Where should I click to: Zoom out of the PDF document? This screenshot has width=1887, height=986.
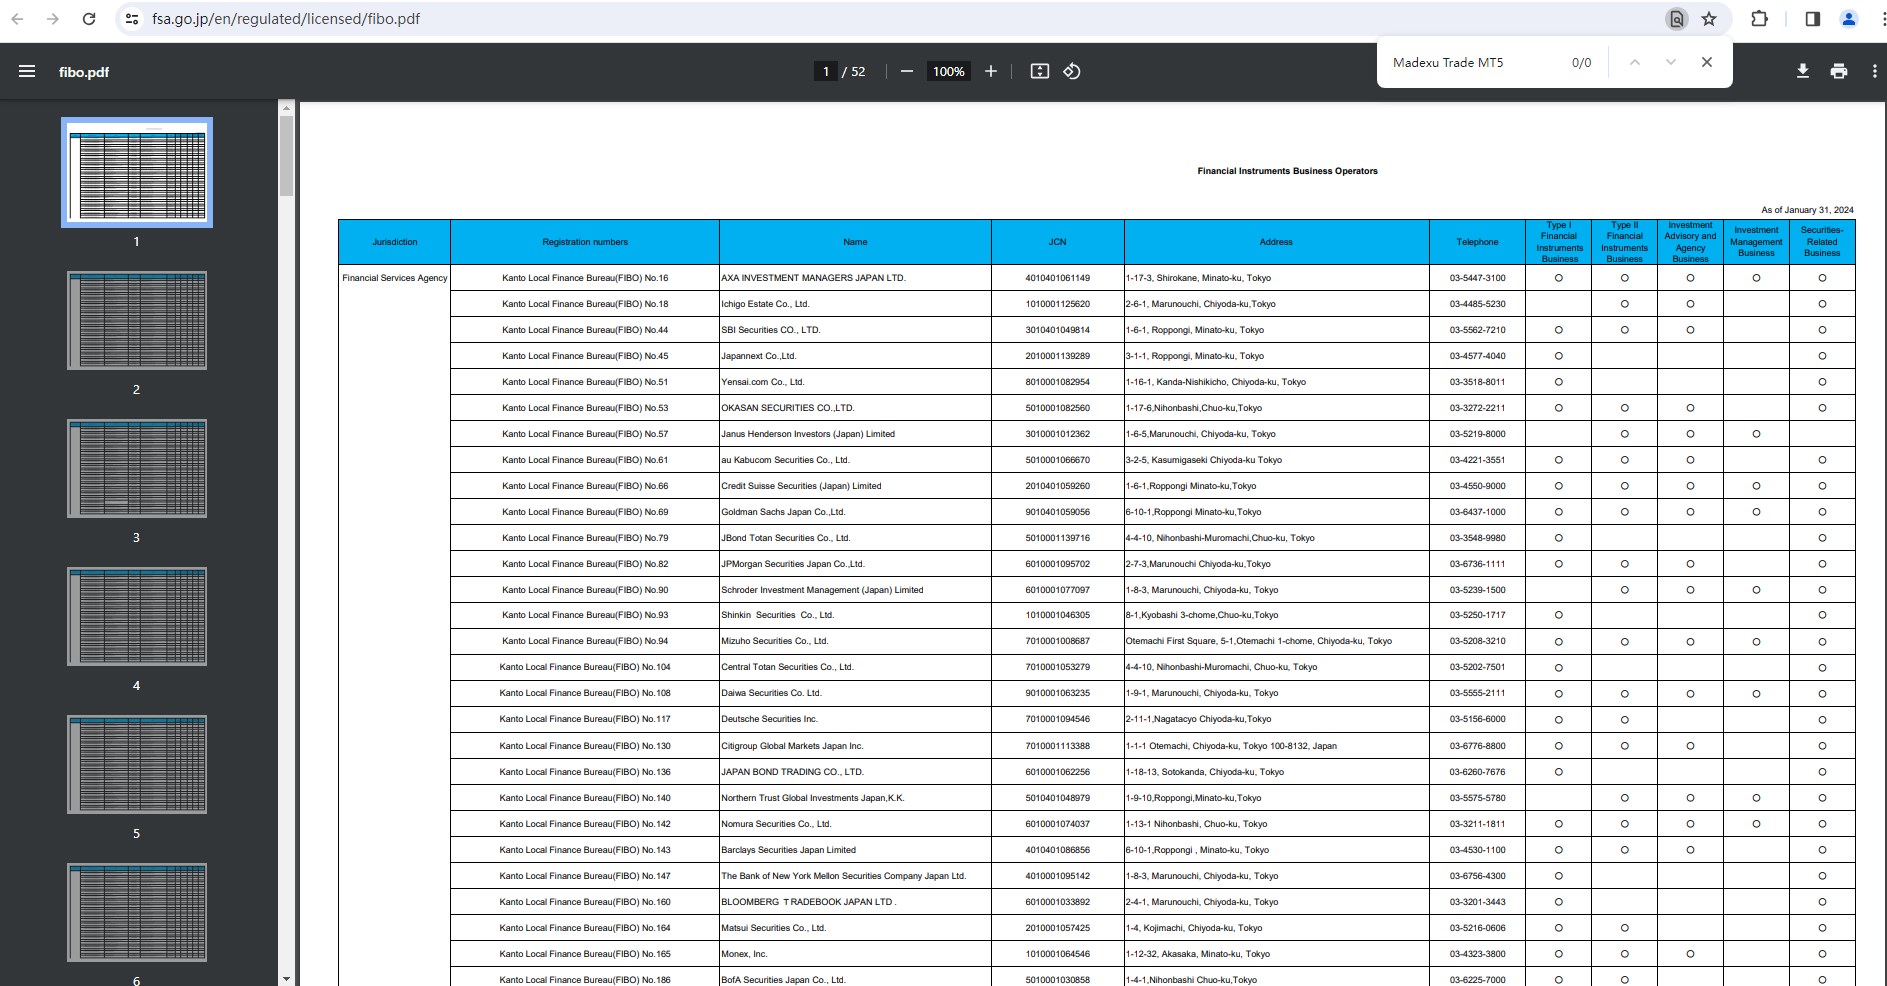coord(907,71)
